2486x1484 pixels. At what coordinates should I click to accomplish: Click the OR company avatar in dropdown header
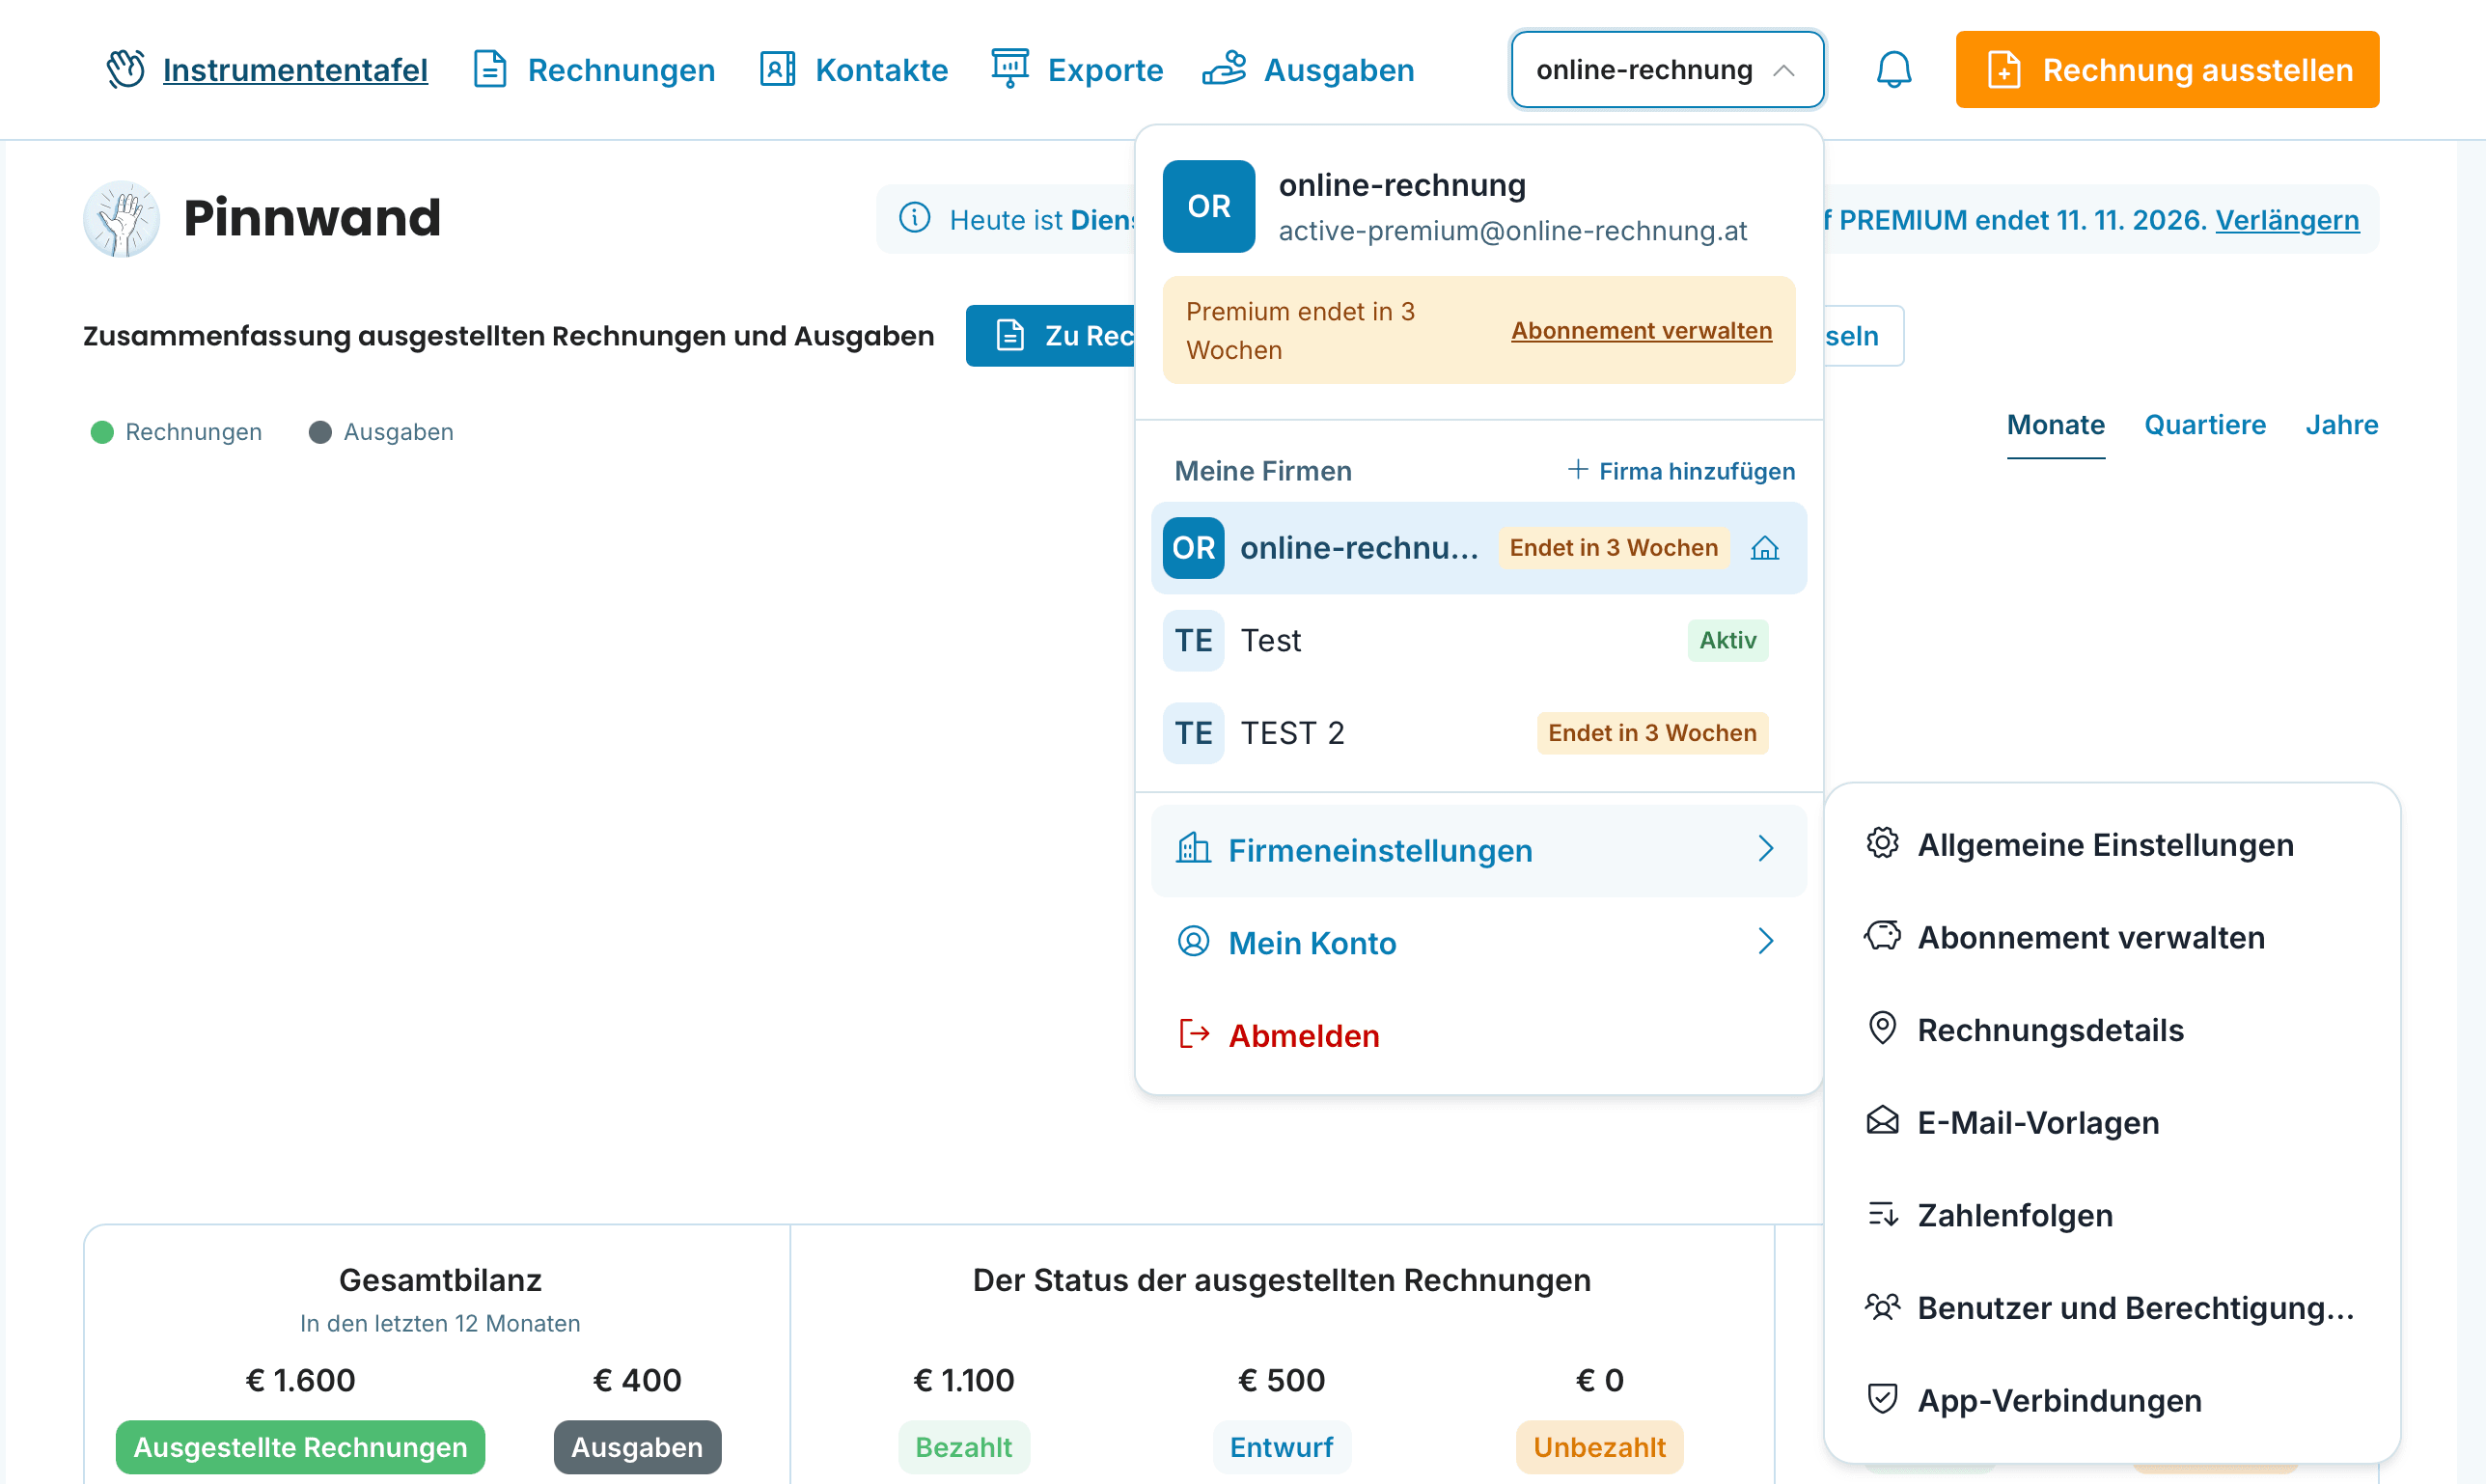(x=1208, y=206)
